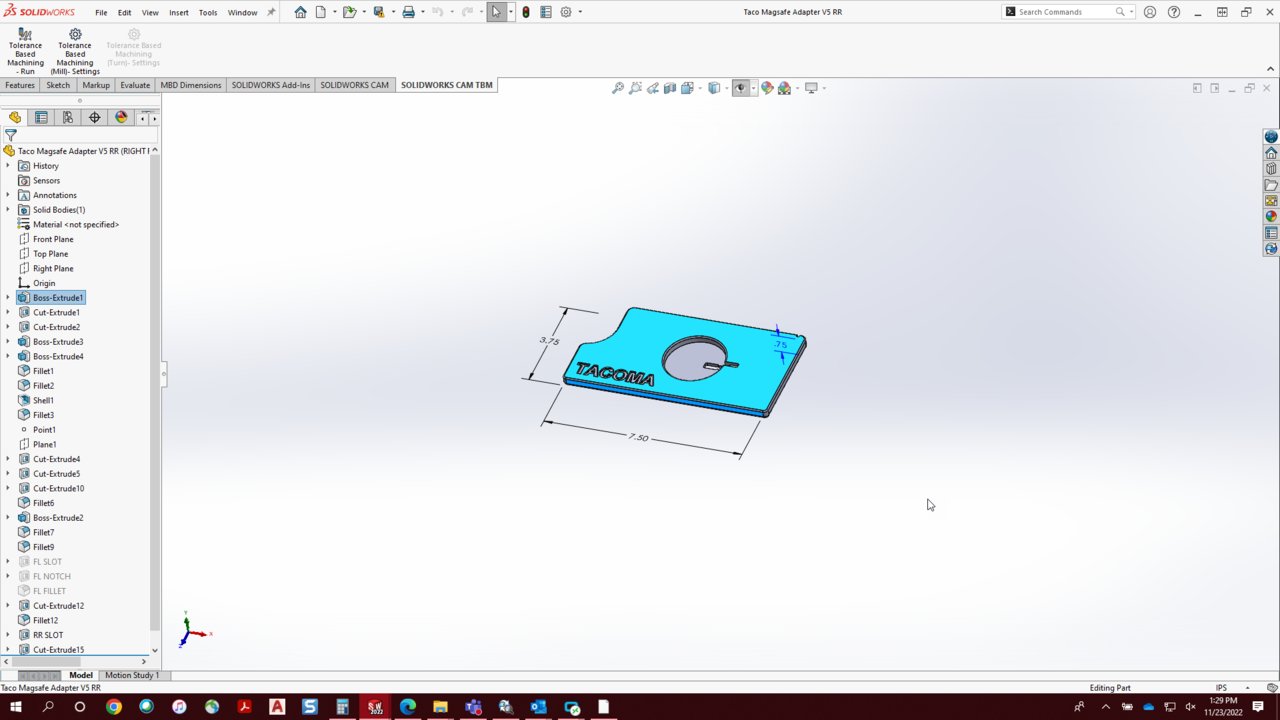Switch to the Sketch tab
This screenshot has width=1280, height=720.
(x=58, y=85)
